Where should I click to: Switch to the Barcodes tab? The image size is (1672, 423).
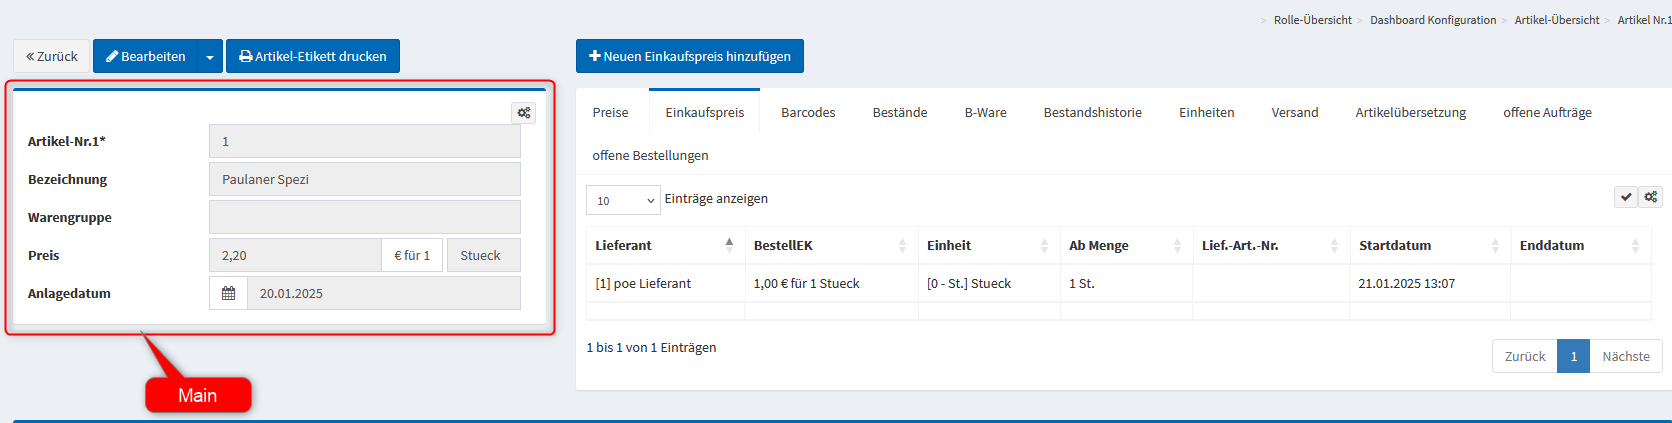pyautogui.click(x=808, y=113)
